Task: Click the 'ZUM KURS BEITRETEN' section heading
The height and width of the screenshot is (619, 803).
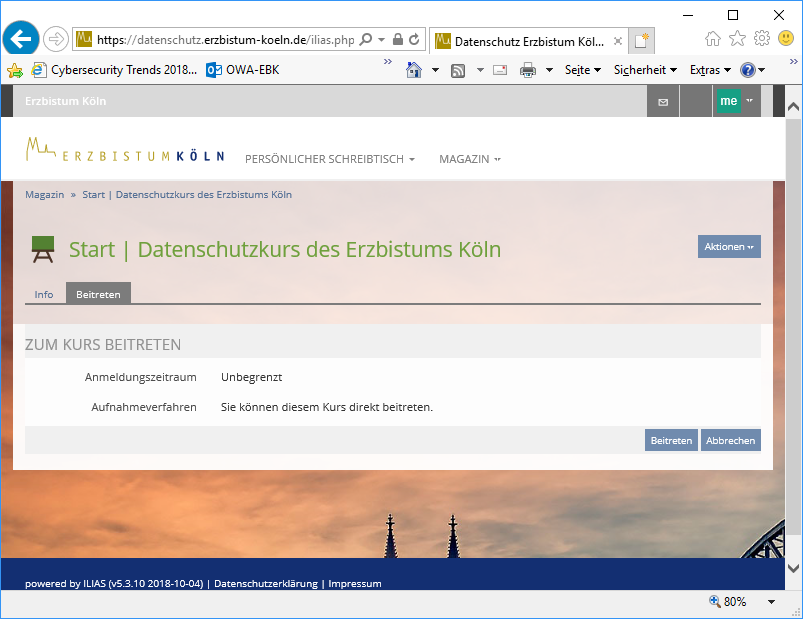Action: 103,345
